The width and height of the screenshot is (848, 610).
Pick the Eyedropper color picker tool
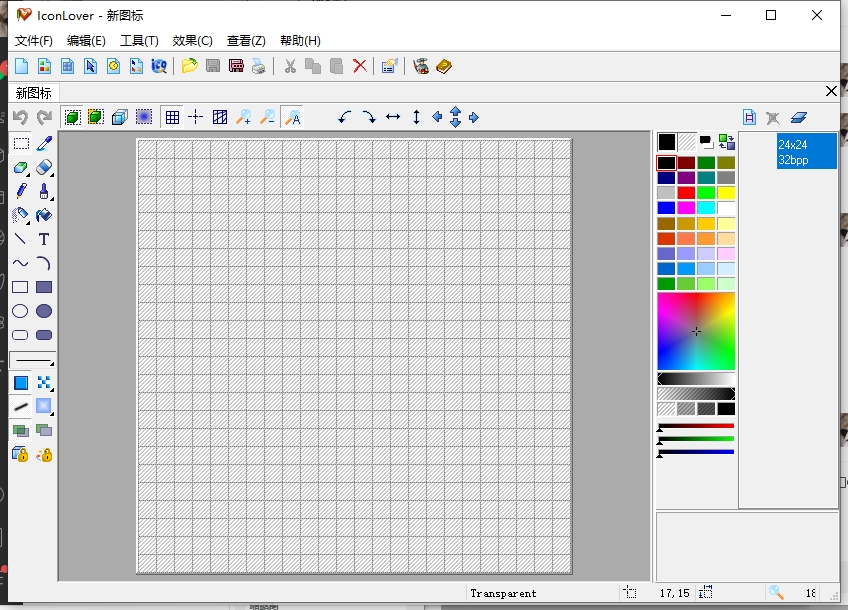(x=44, y=144)
